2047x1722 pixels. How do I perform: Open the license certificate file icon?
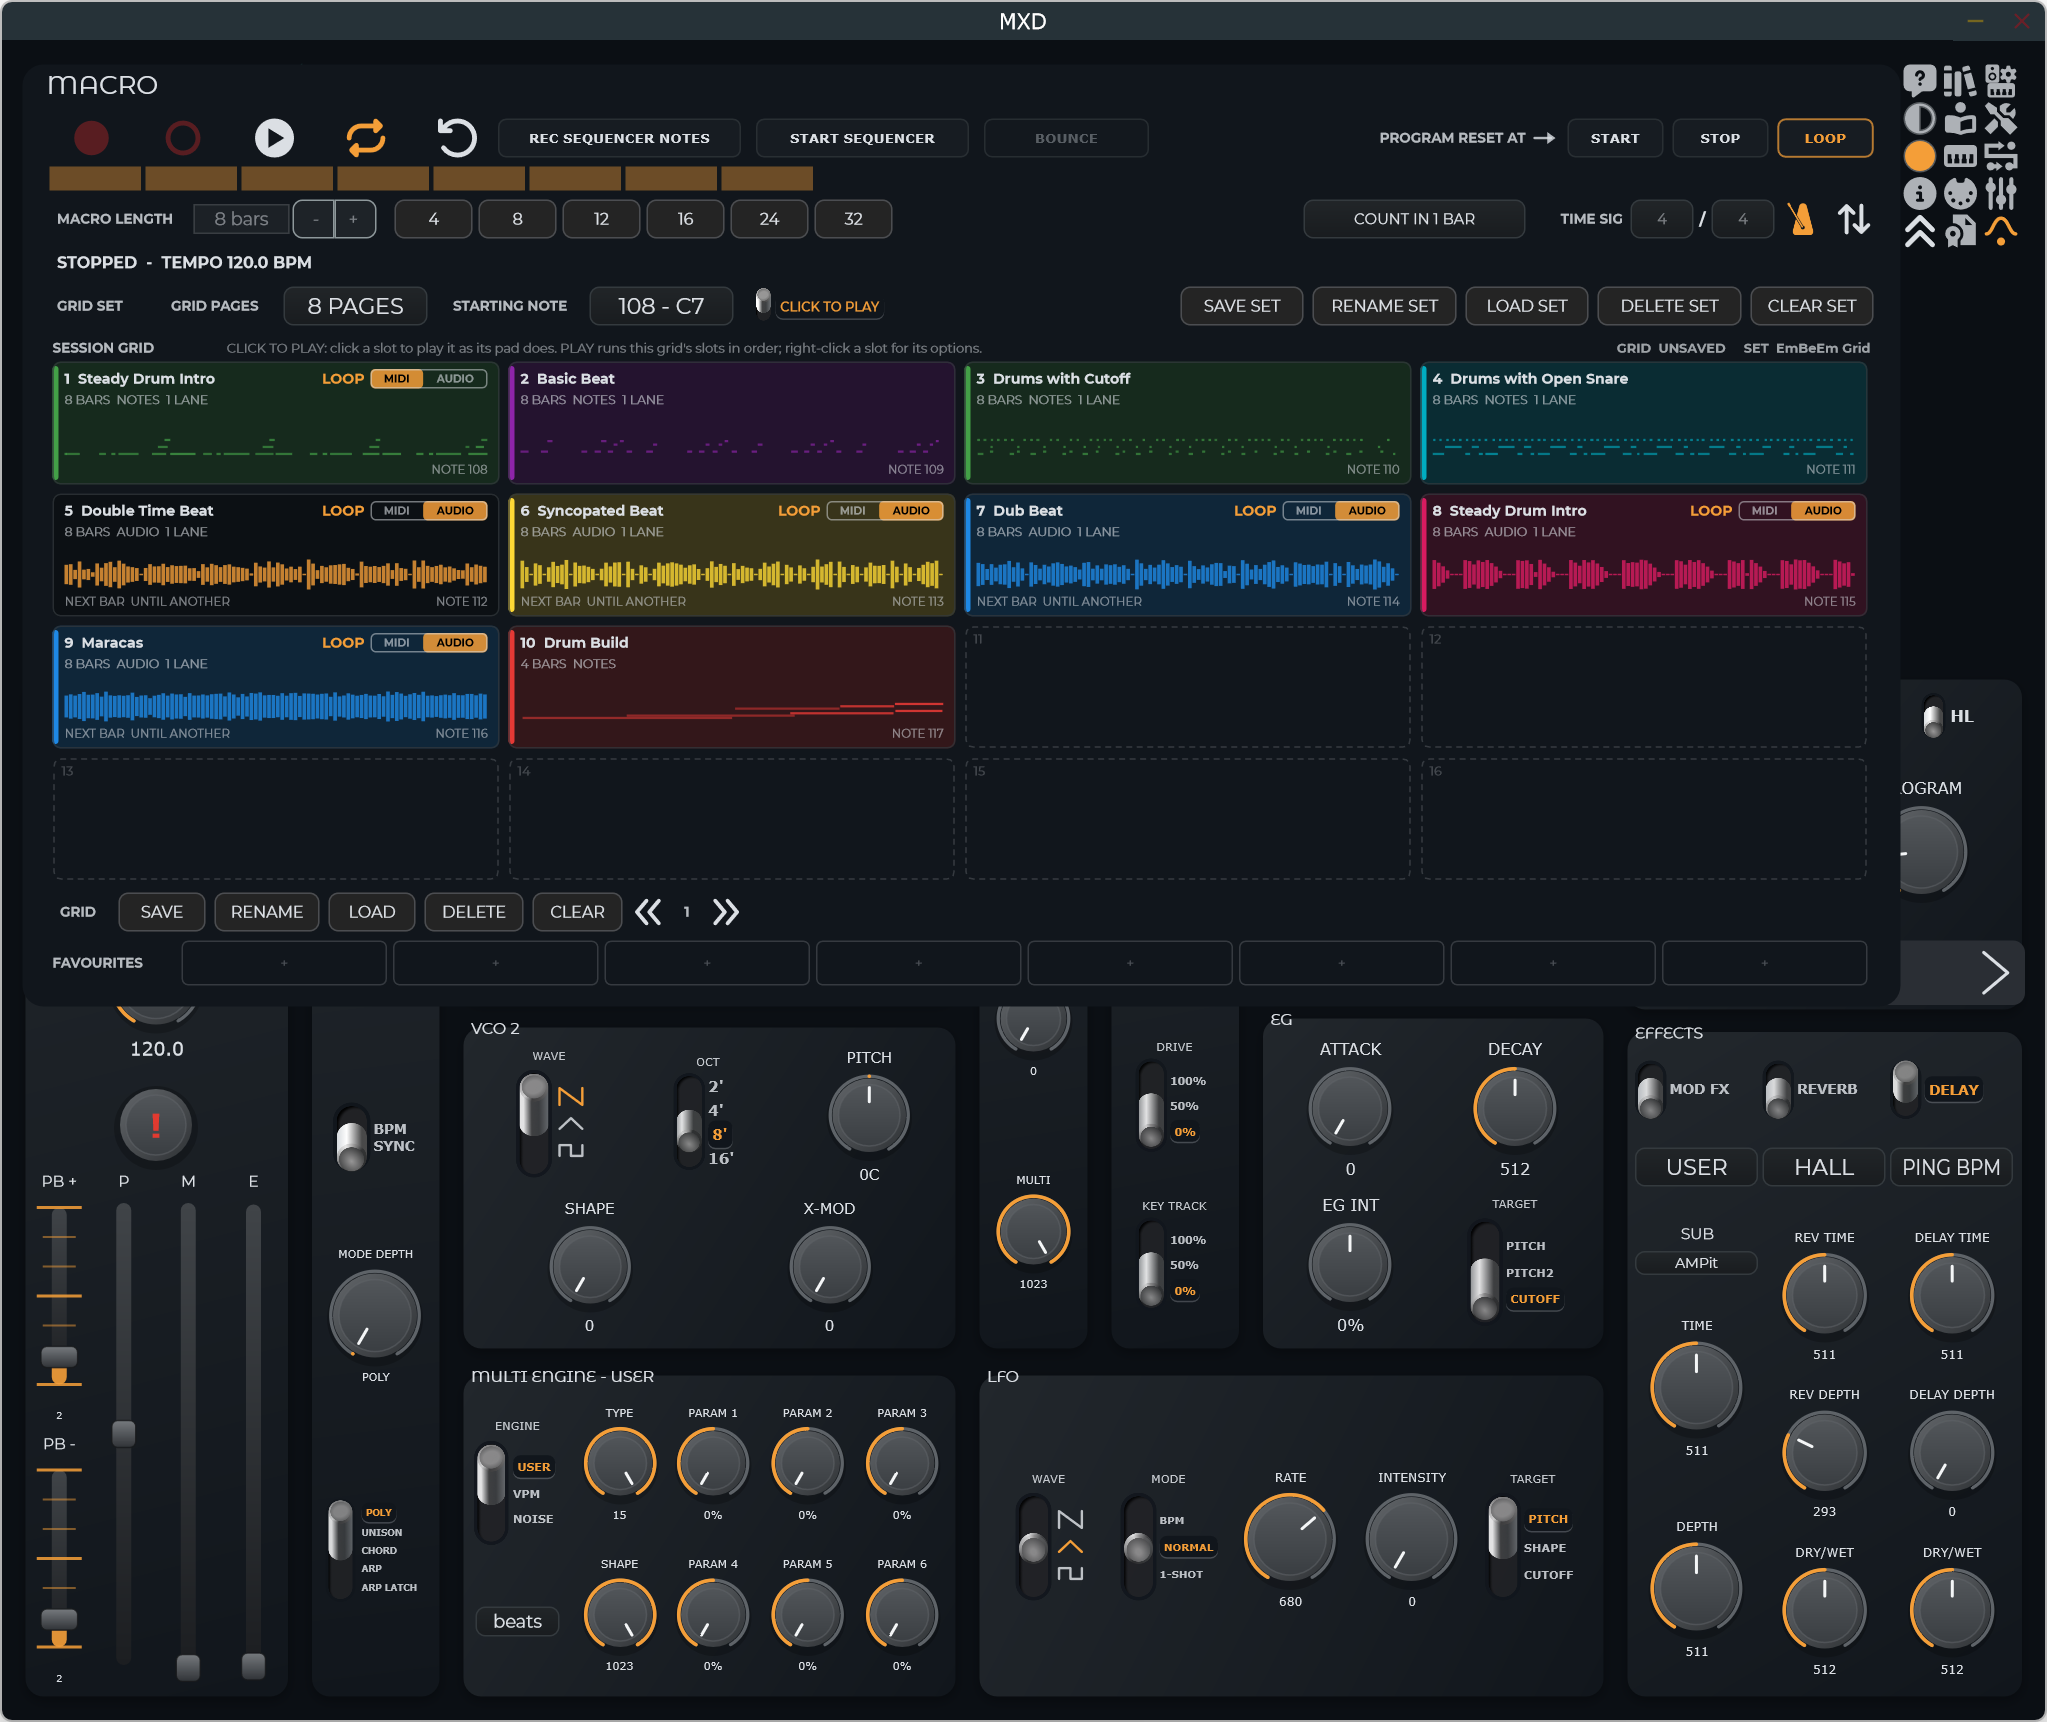[x=1960, y=232]
